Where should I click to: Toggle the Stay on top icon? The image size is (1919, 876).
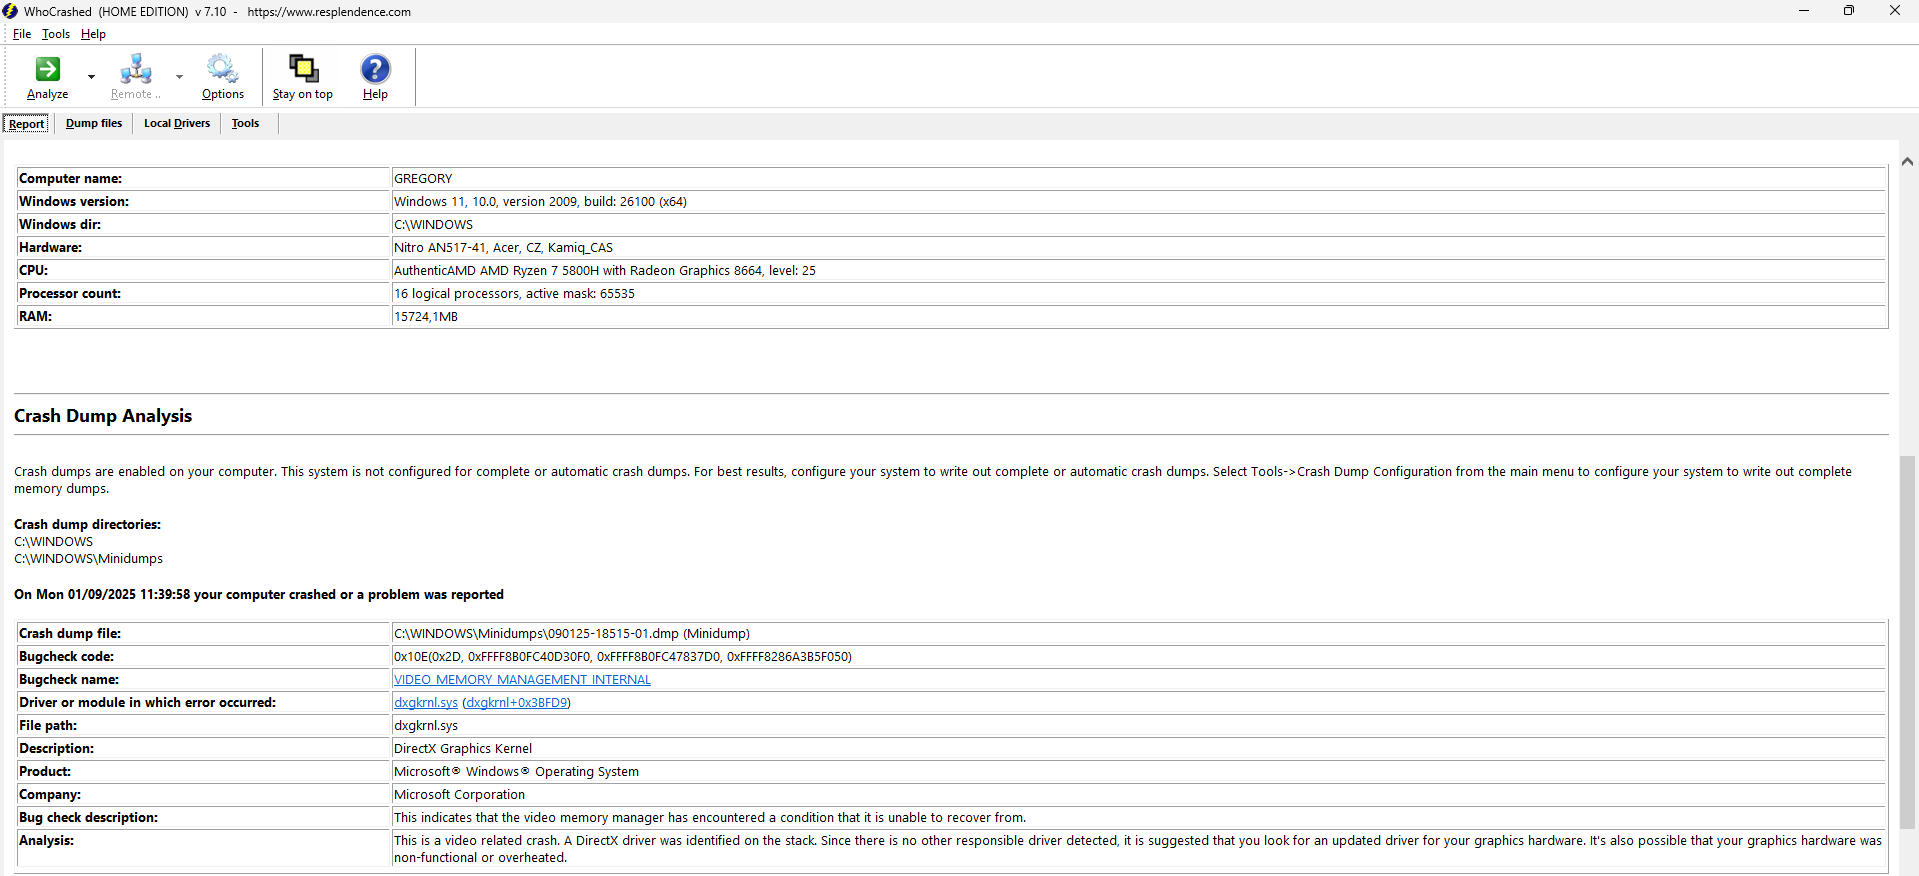point(303,68)
